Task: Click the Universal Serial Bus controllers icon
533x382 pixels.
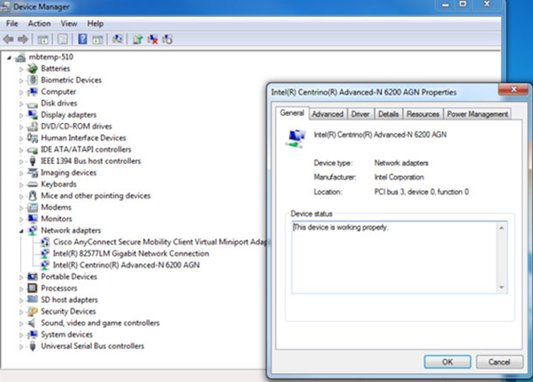Action: coord(33,346)
